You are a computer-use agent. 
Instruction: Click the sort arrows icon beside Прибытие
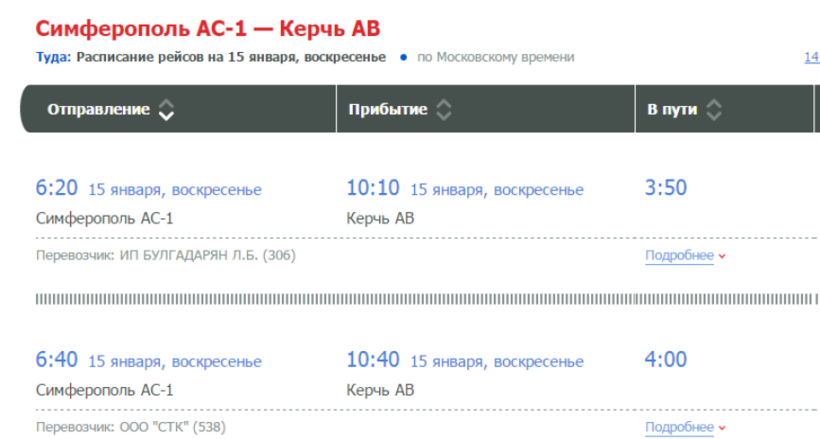coord(443,109)
